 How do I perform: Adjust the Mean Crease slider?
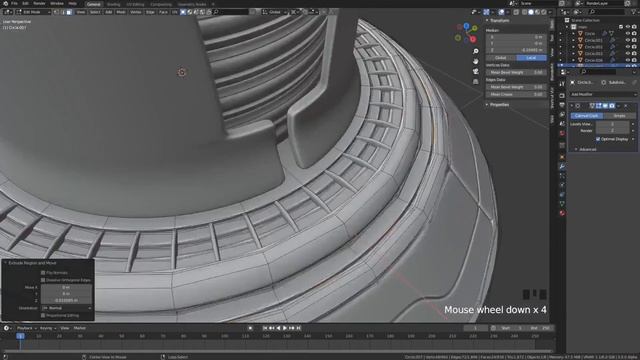click(516, 94)
